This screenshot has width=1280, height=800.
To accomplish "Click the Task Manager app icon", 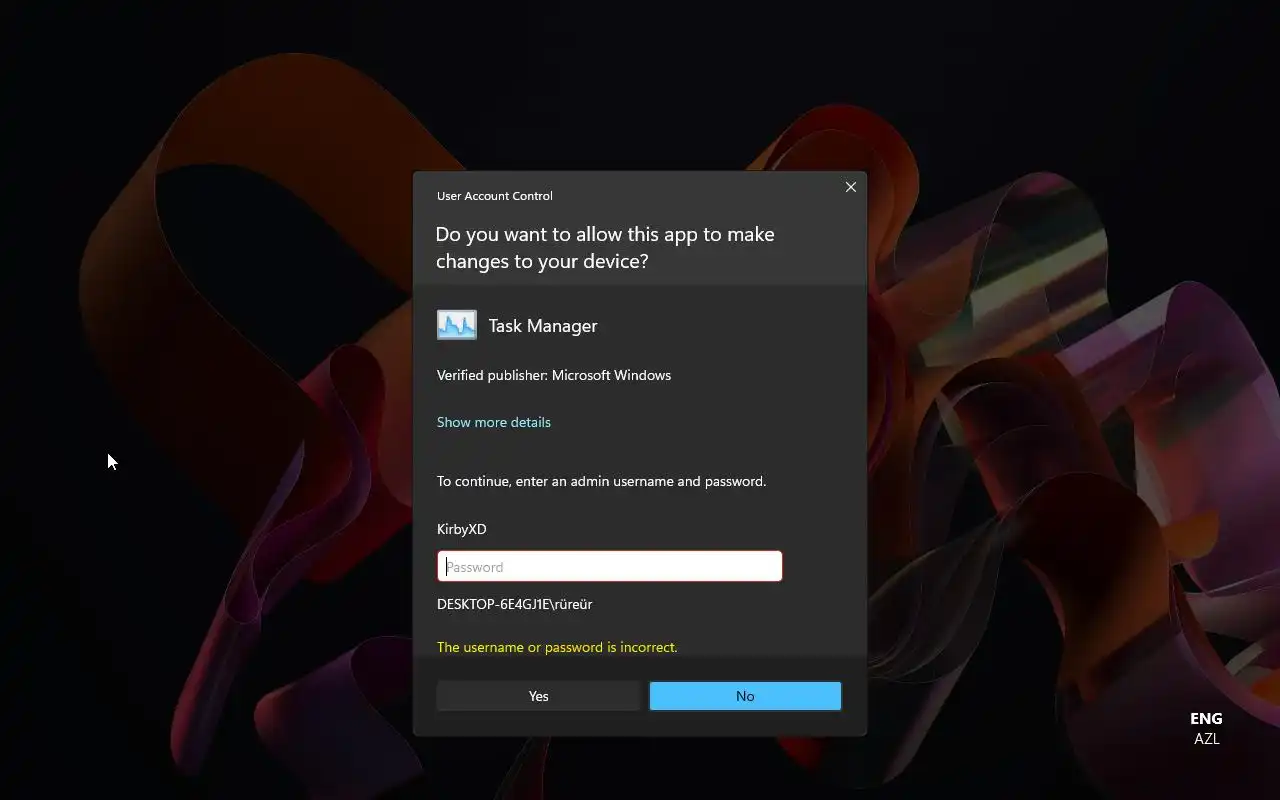I will tap(457, 325).
